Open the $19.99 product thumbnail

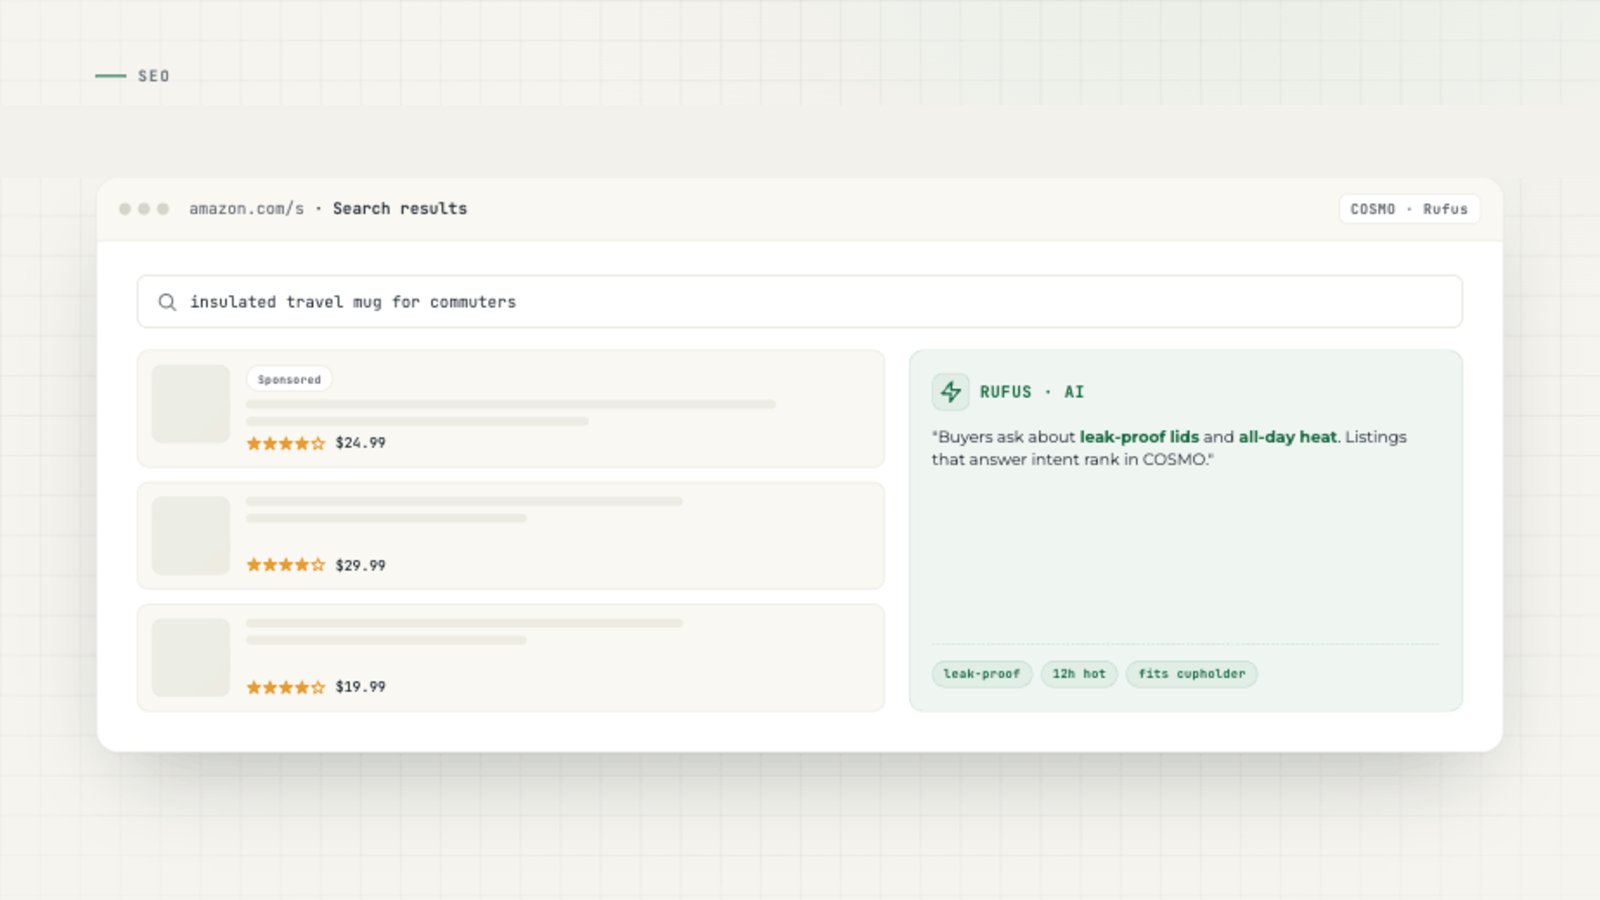pos(191,657)
